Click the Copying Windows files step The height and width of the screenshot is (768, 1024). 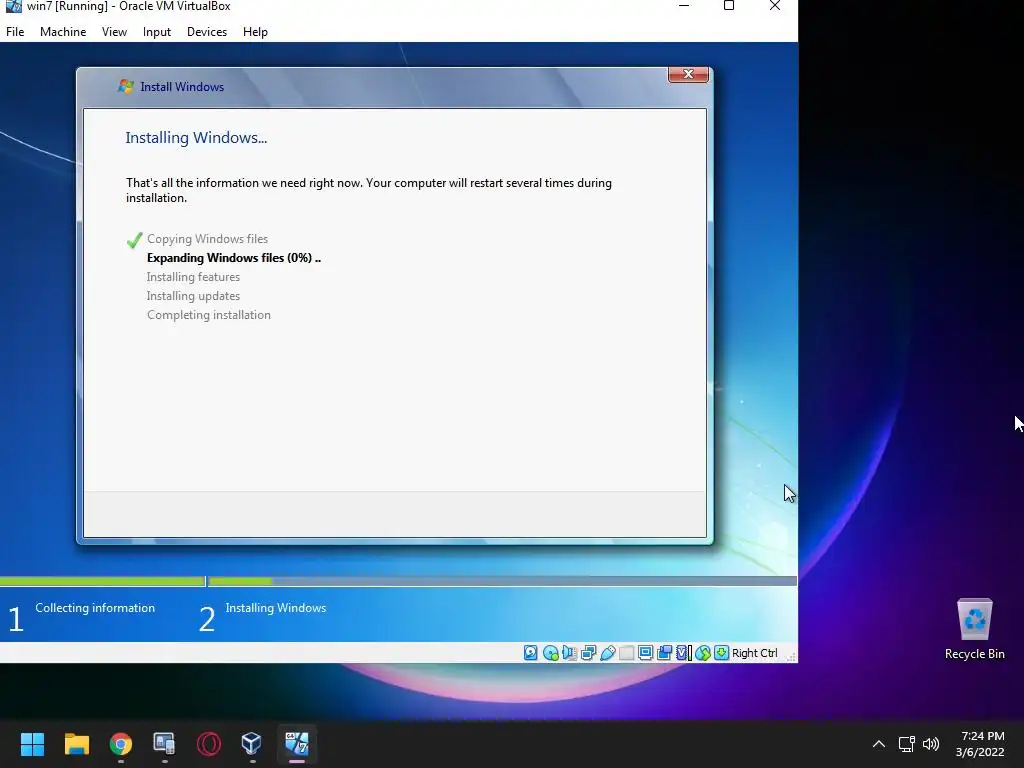pos(207,239)
